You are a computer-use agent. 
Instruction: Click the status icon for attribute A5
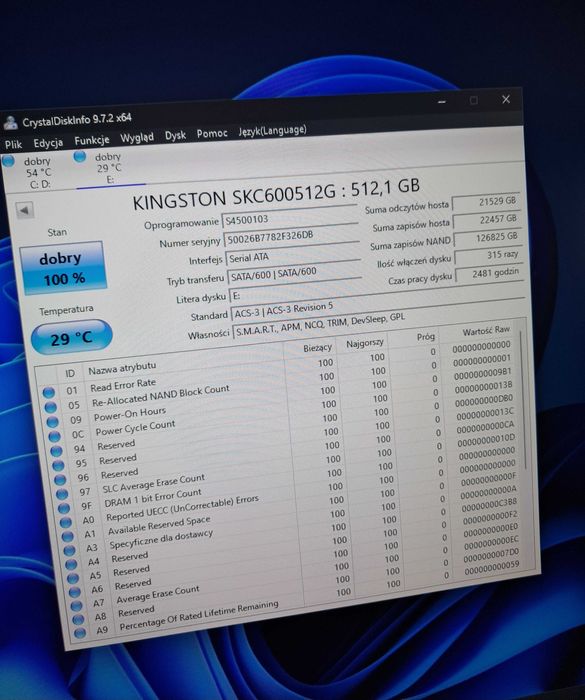73,578
